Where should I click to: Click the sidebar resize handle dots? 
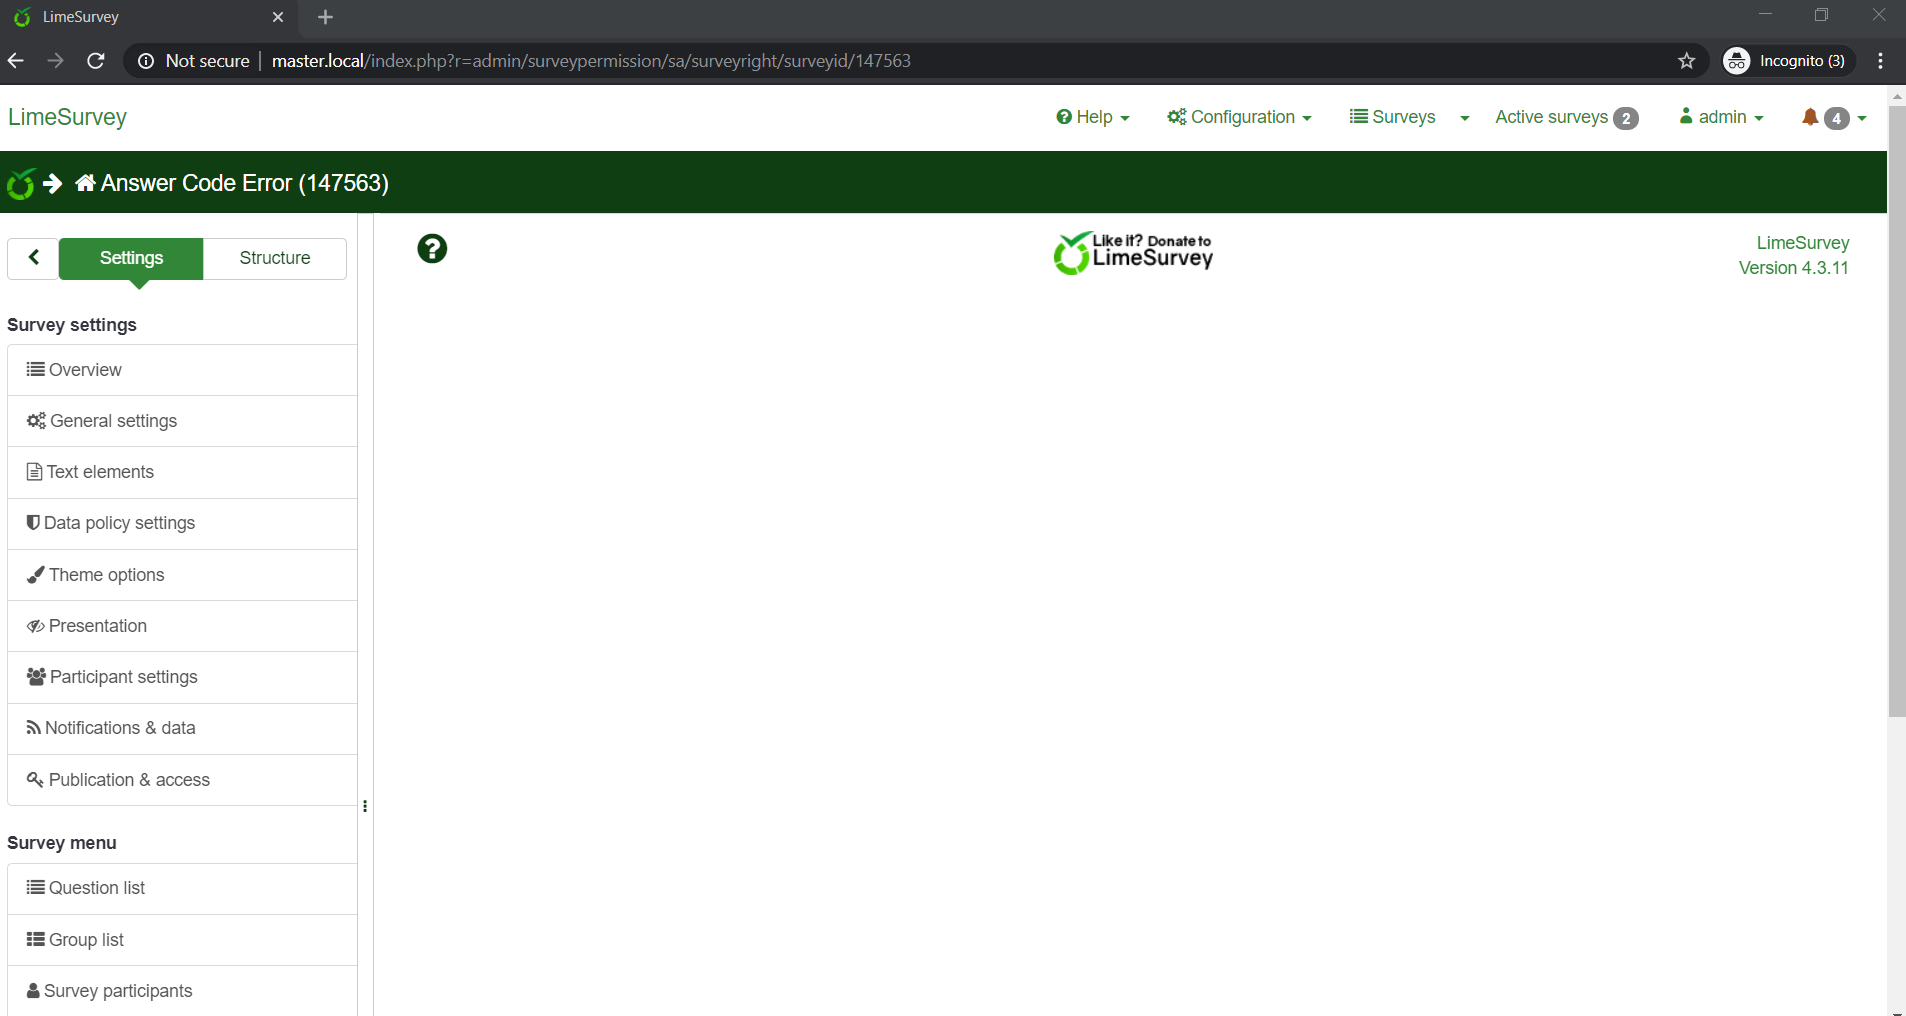click(x=365, y=806)
